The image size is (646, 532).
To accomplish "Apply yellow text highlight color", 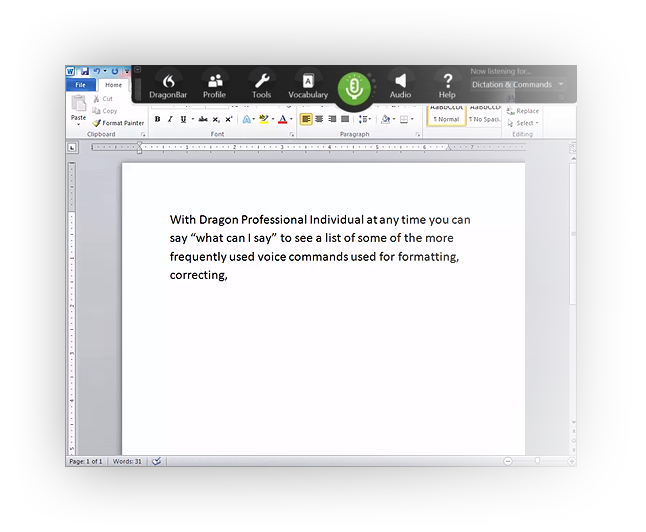I will 264,119.
